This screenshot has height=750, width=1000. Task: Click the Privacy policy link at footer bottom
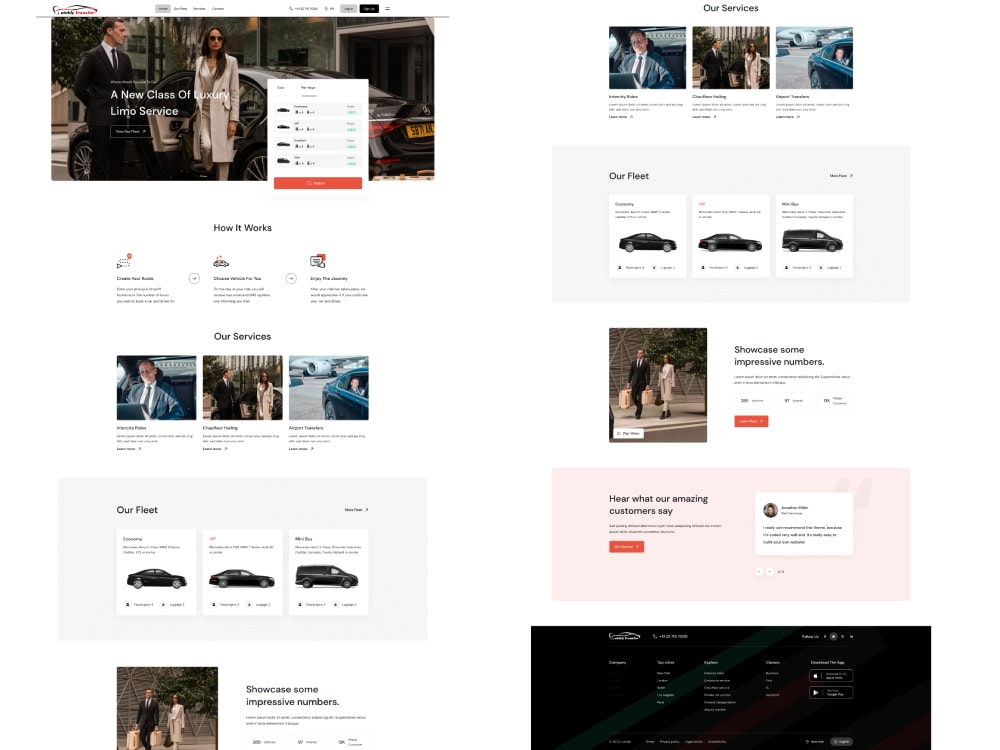click(x=670, y=742)
